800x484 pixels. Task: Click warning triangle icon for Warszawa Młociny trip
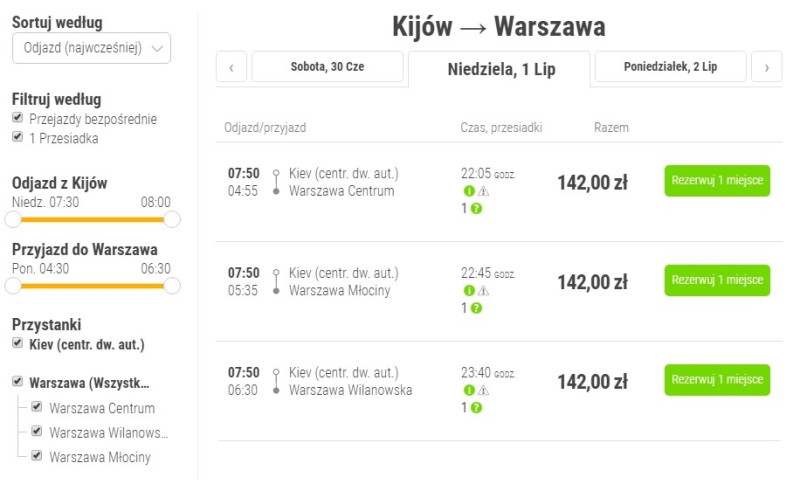tap(483, 291)
